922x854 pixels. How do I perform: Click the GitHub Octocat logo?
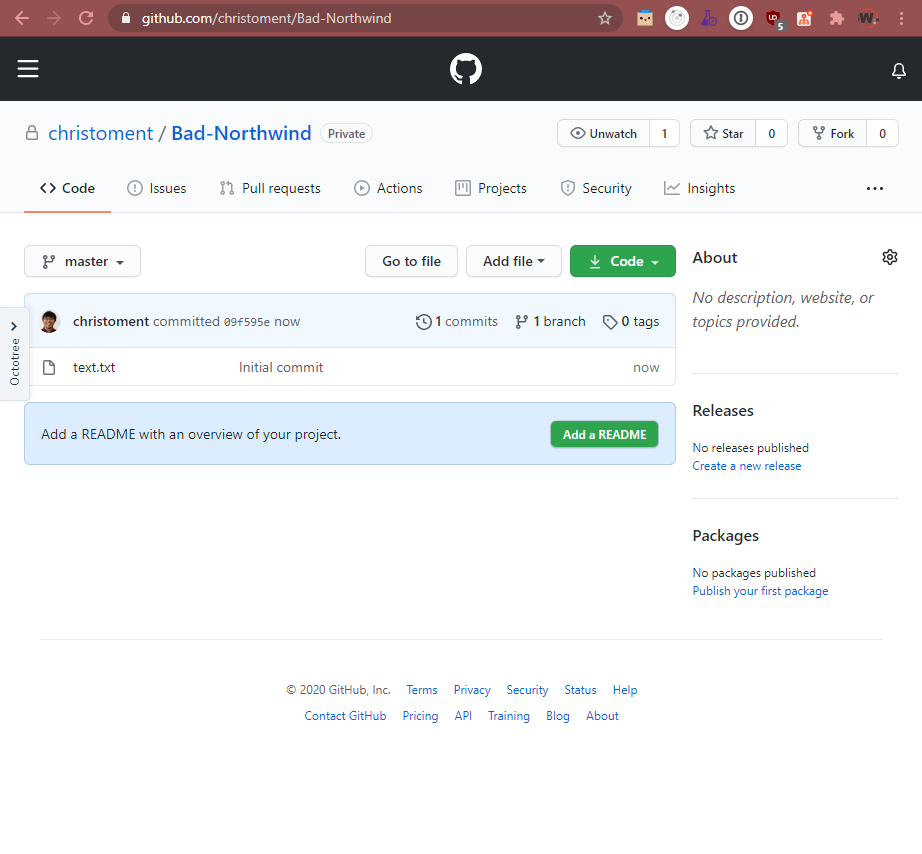click(465, 69)
